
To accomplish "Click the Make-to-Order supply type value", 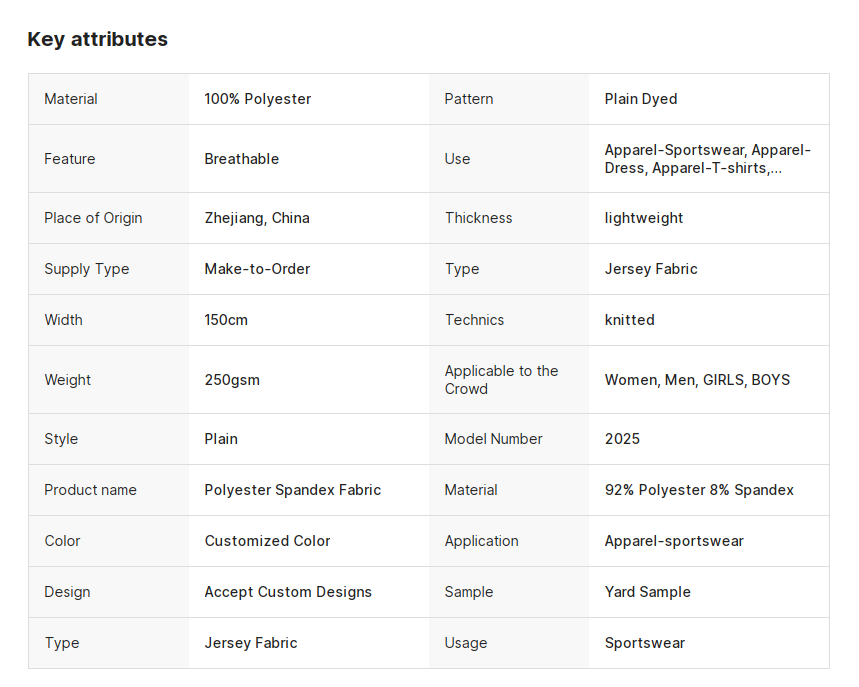I will pyautogui.click(x=257, y=269).
